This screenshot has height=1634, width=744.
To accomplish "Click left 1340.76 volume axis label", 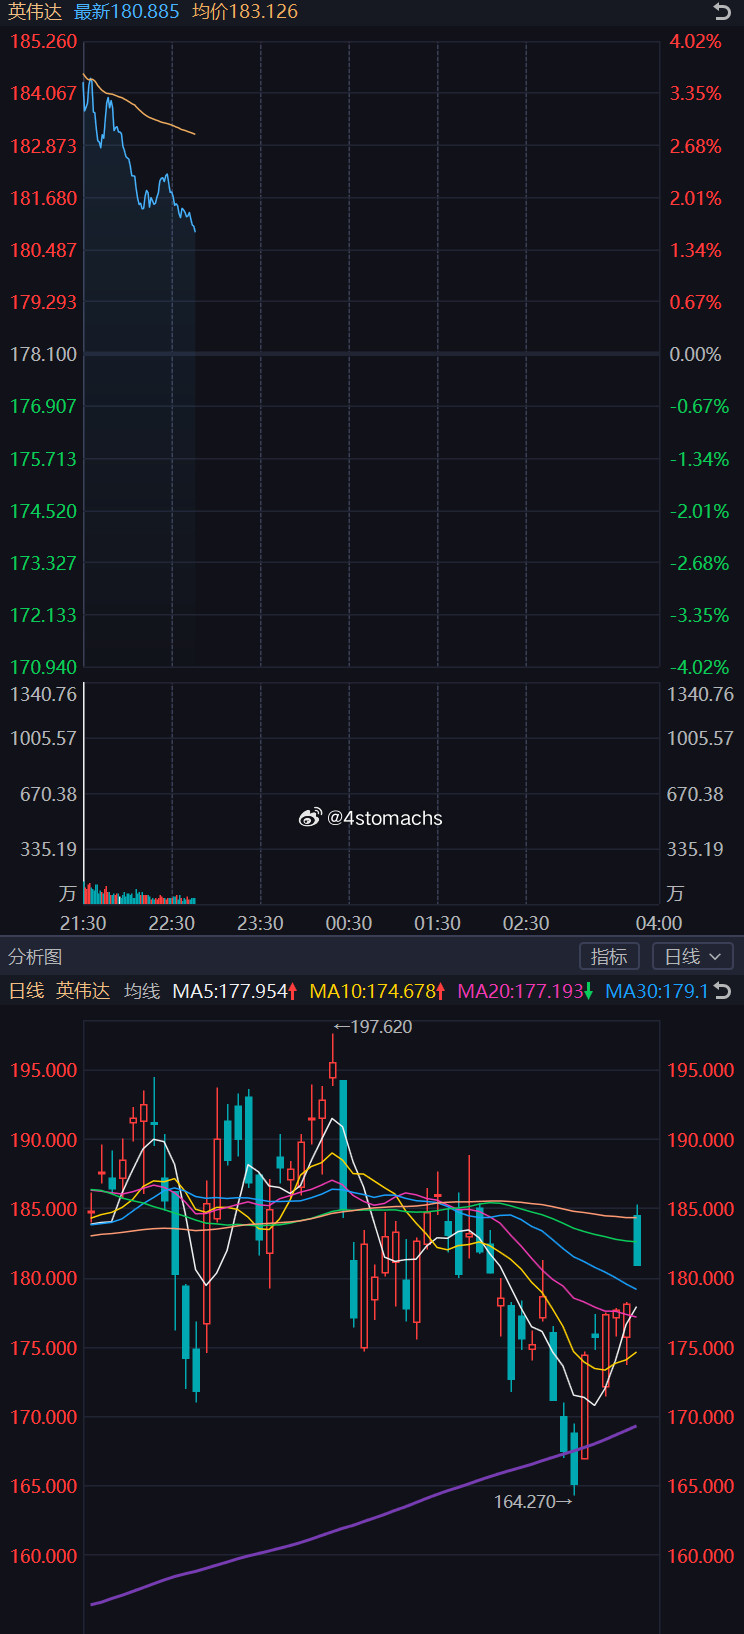I will pos(43,694).
